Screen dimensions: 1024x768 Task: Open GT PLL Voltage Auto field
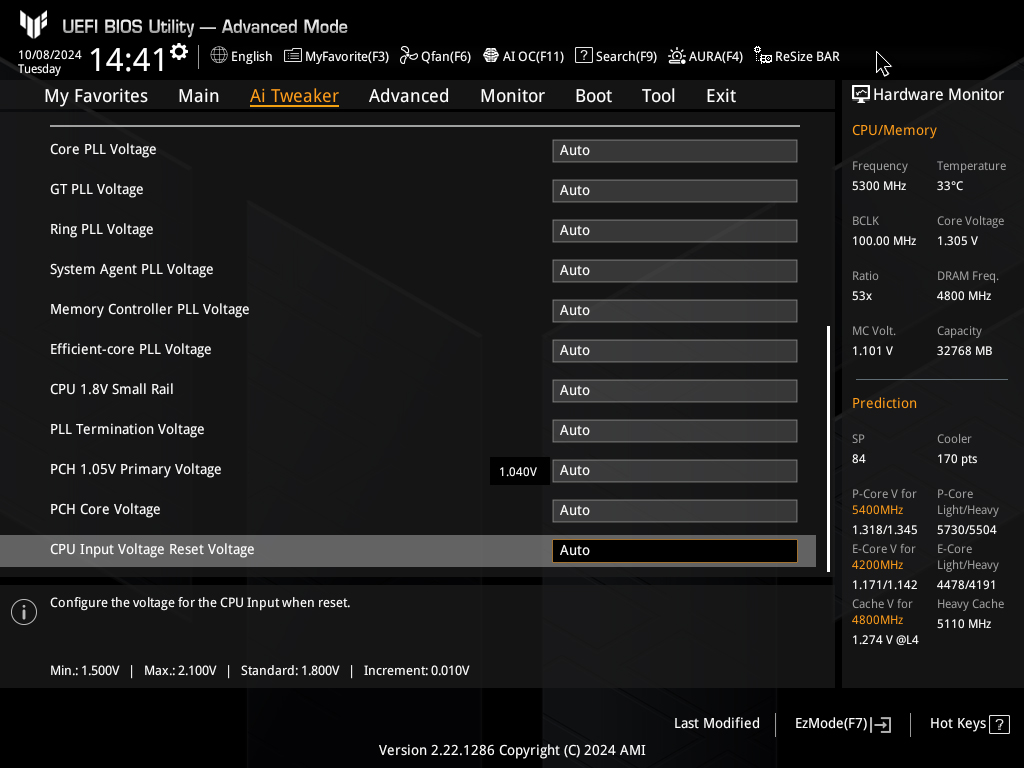point(675,190)
